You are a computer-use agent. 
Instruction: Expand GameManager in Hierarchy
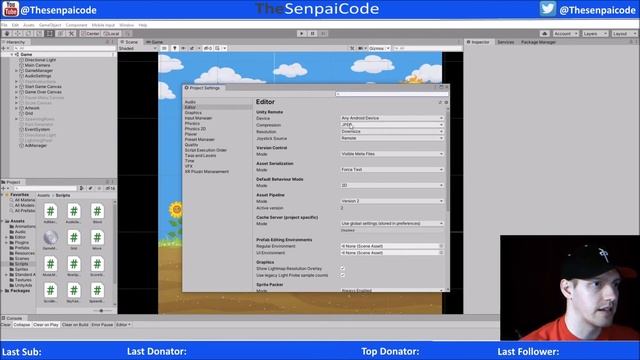(16, 71)
